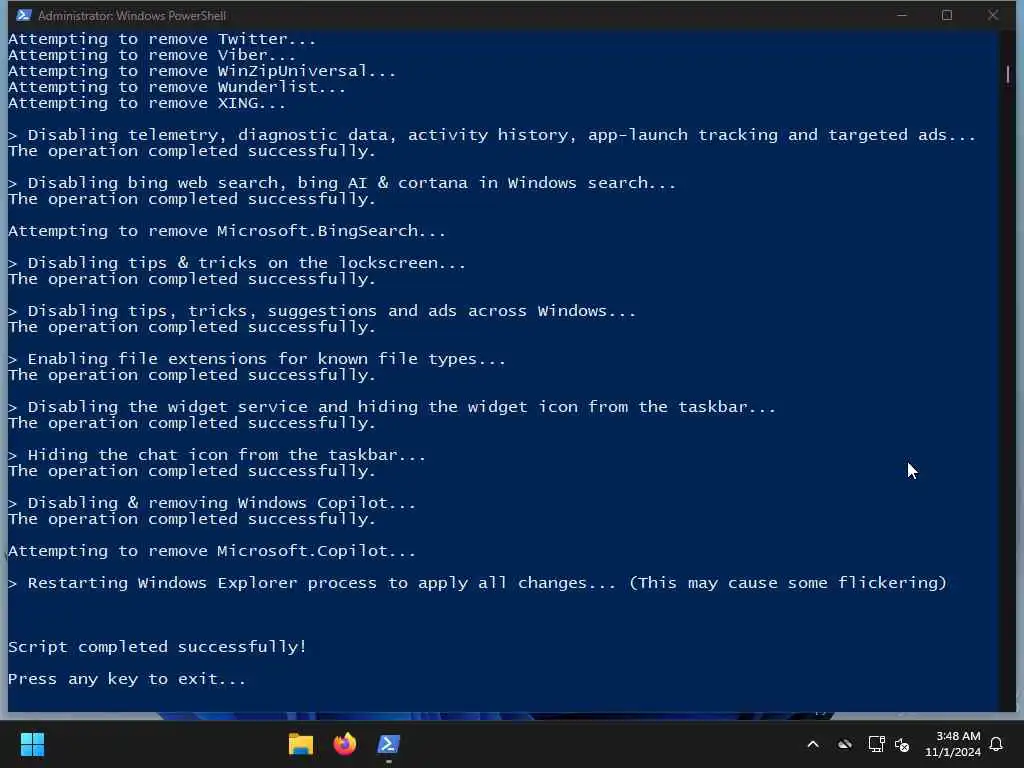
Task: Click 'Attempting to remove Viber...' line
Action: [x=152, y=55]
